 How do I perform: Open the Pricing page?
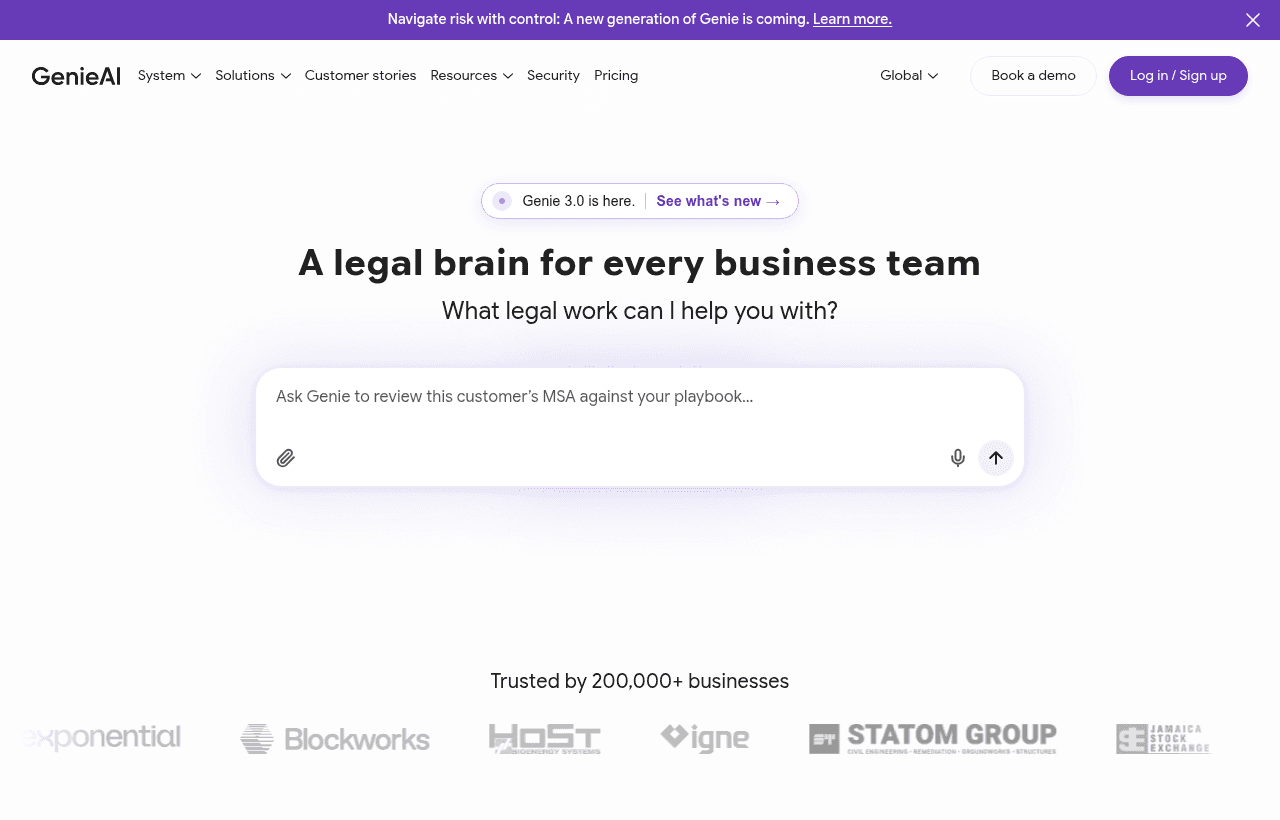coord(616,76)
